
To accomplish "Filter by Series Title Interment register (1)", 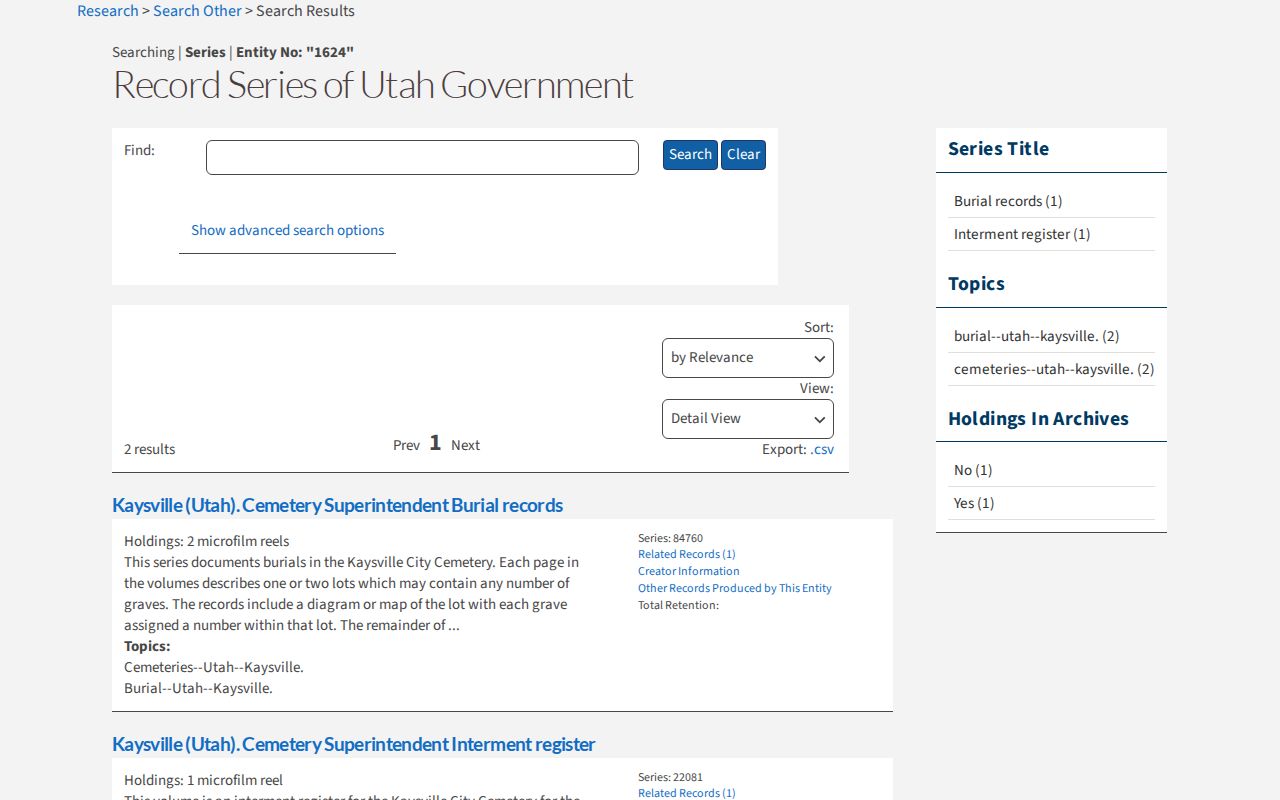I will point(1022,234).
